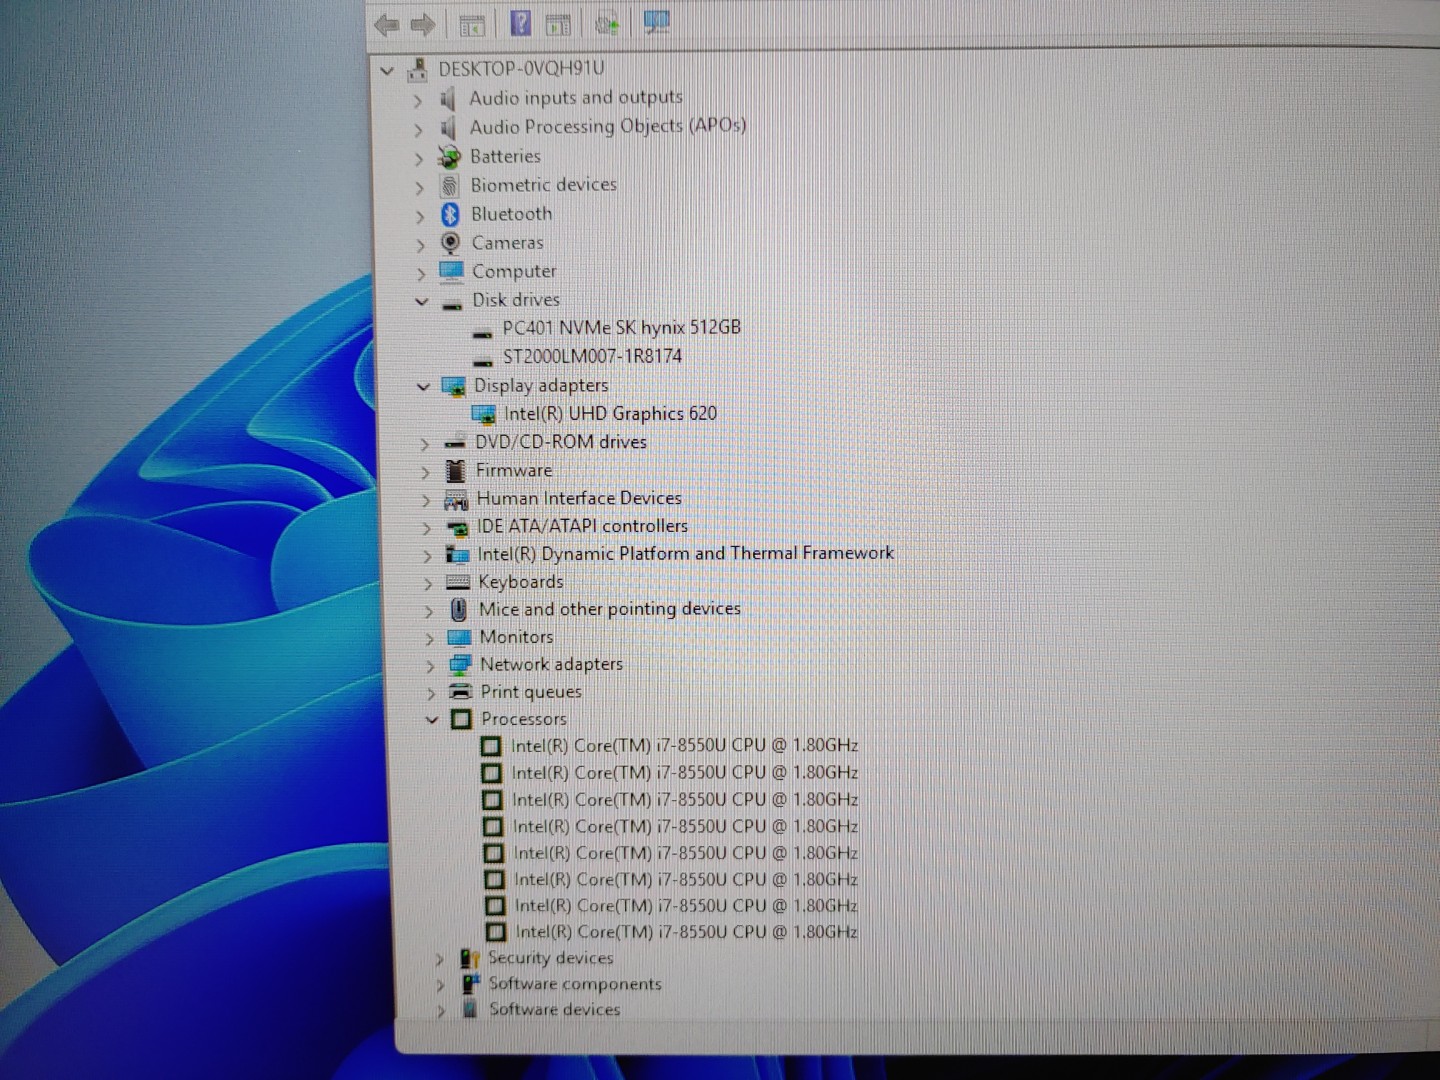Click the Bluetooth category icon
The height and width of the screenshot is (1080, 1440).
[x=450, y=214]
